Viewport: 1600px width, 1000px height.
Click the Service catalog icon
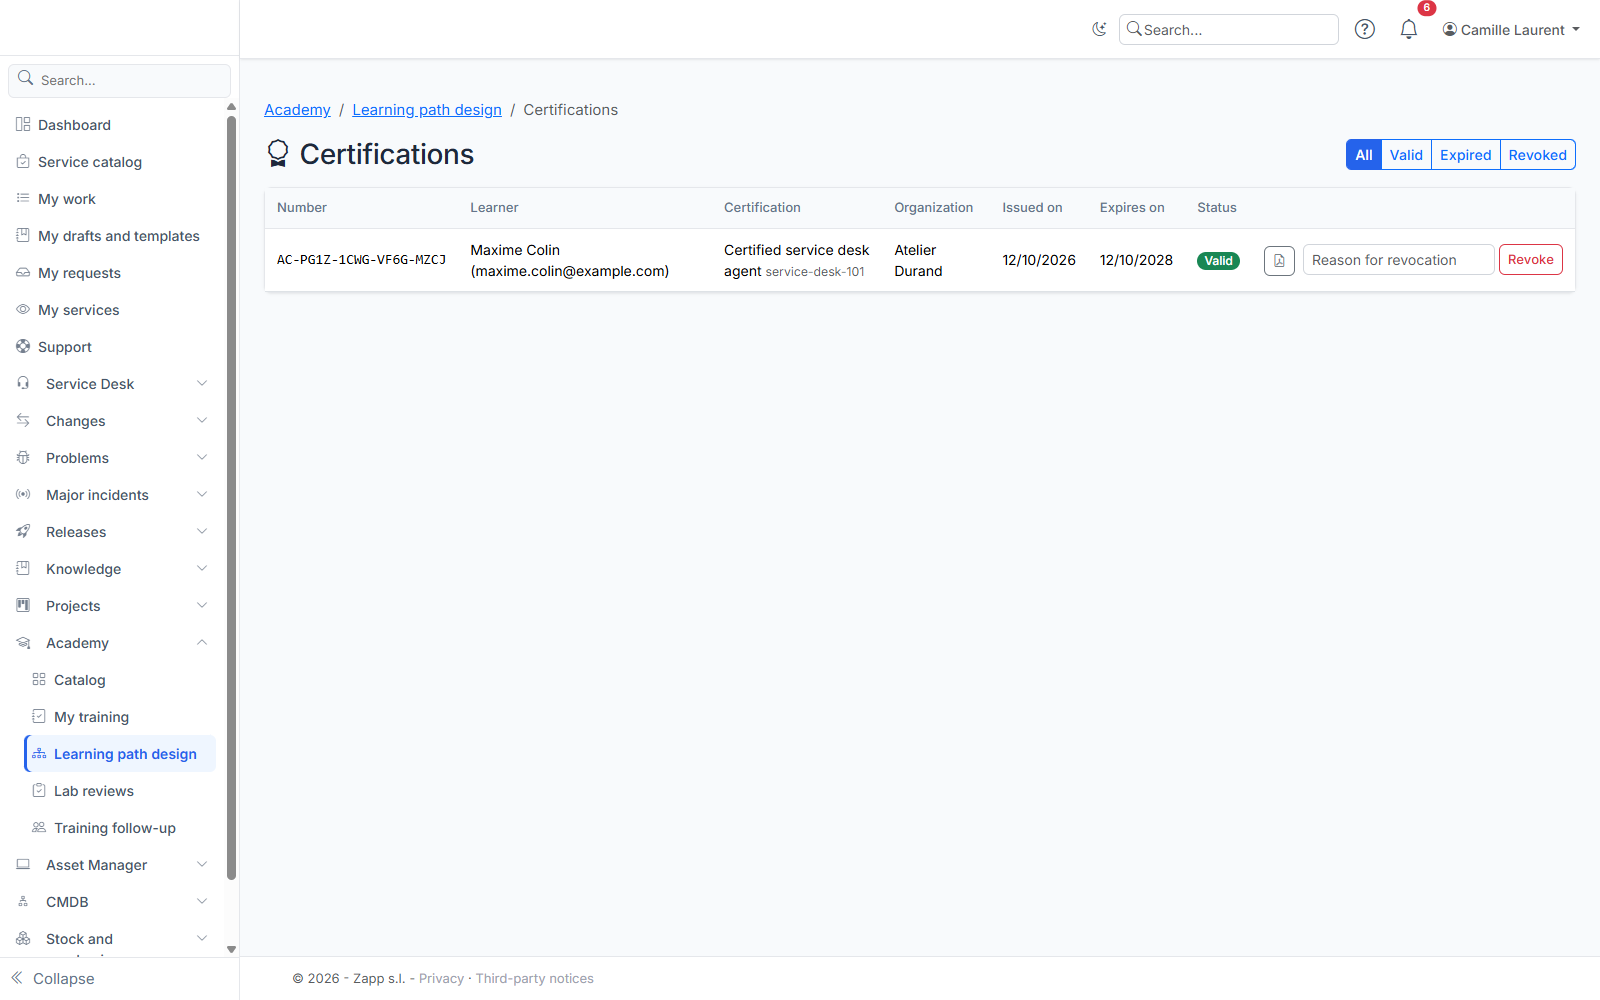click(x=23, y=161)
